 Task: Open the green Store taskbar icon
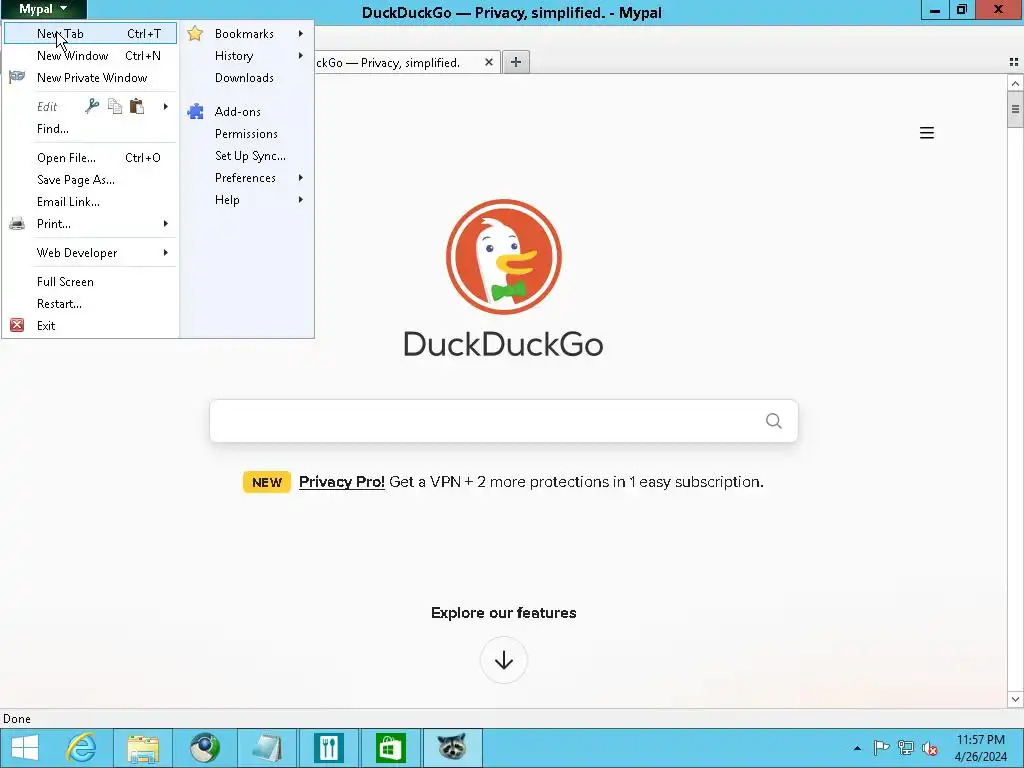[391, 748]
